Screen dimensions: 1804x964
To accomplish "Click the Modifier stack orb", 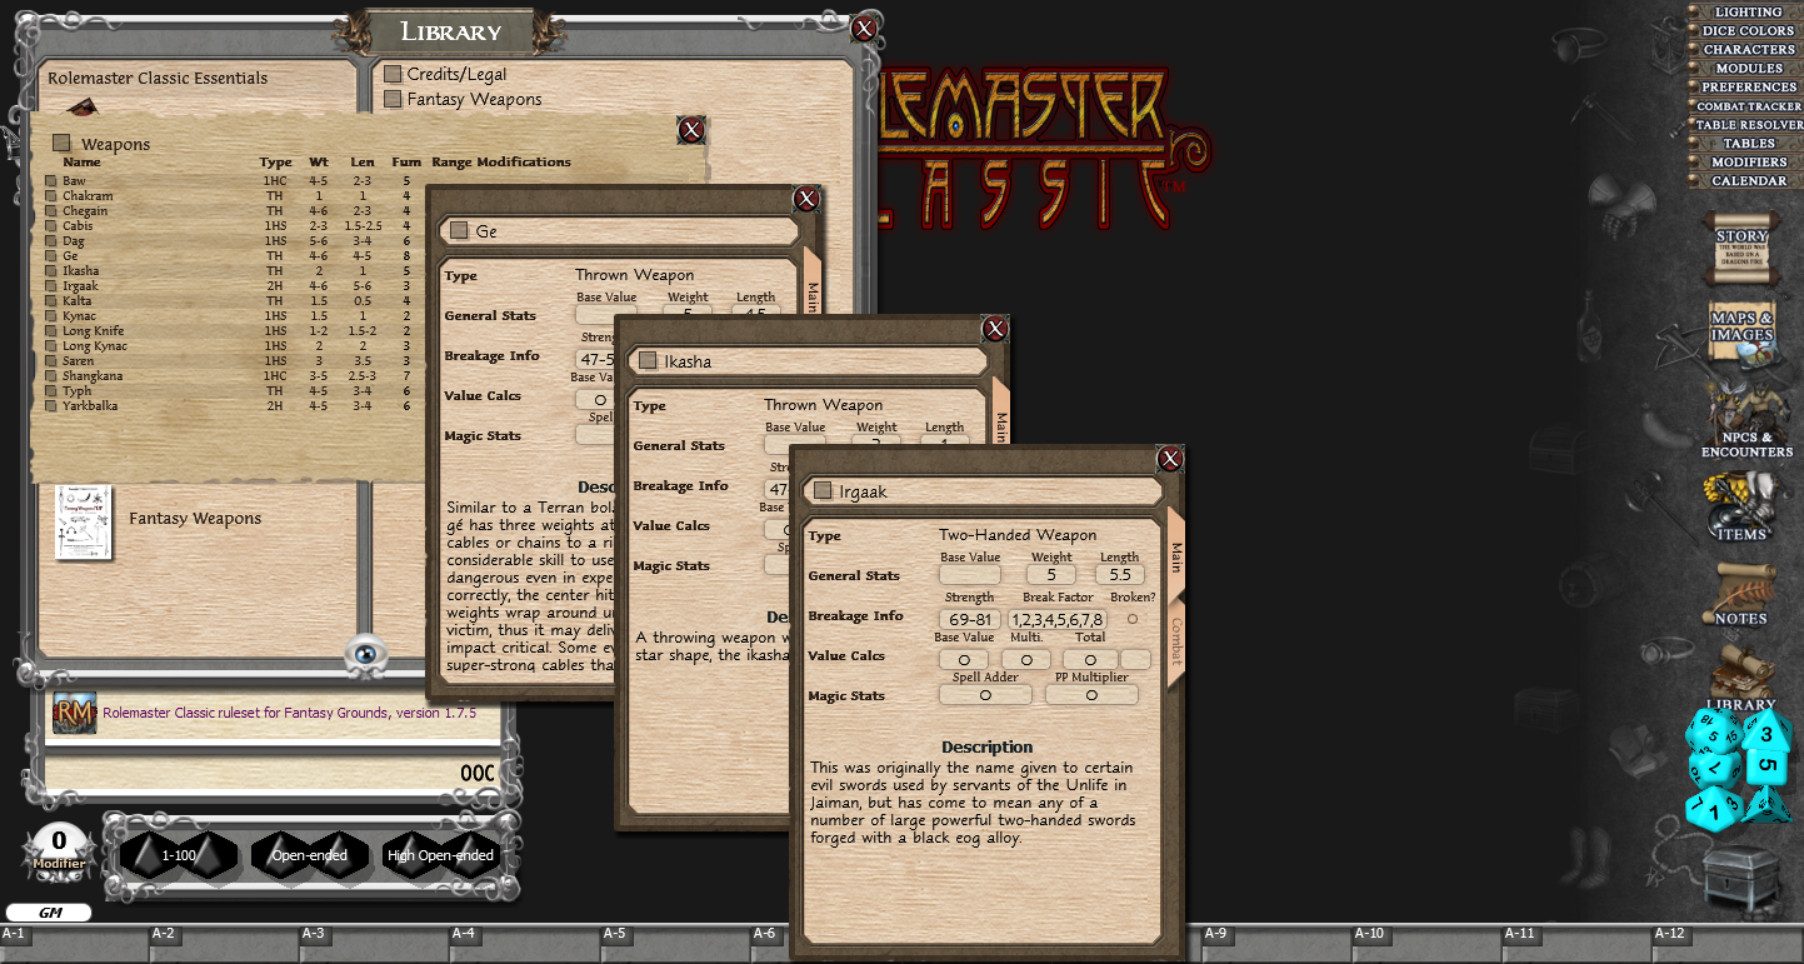I will 58,852.
